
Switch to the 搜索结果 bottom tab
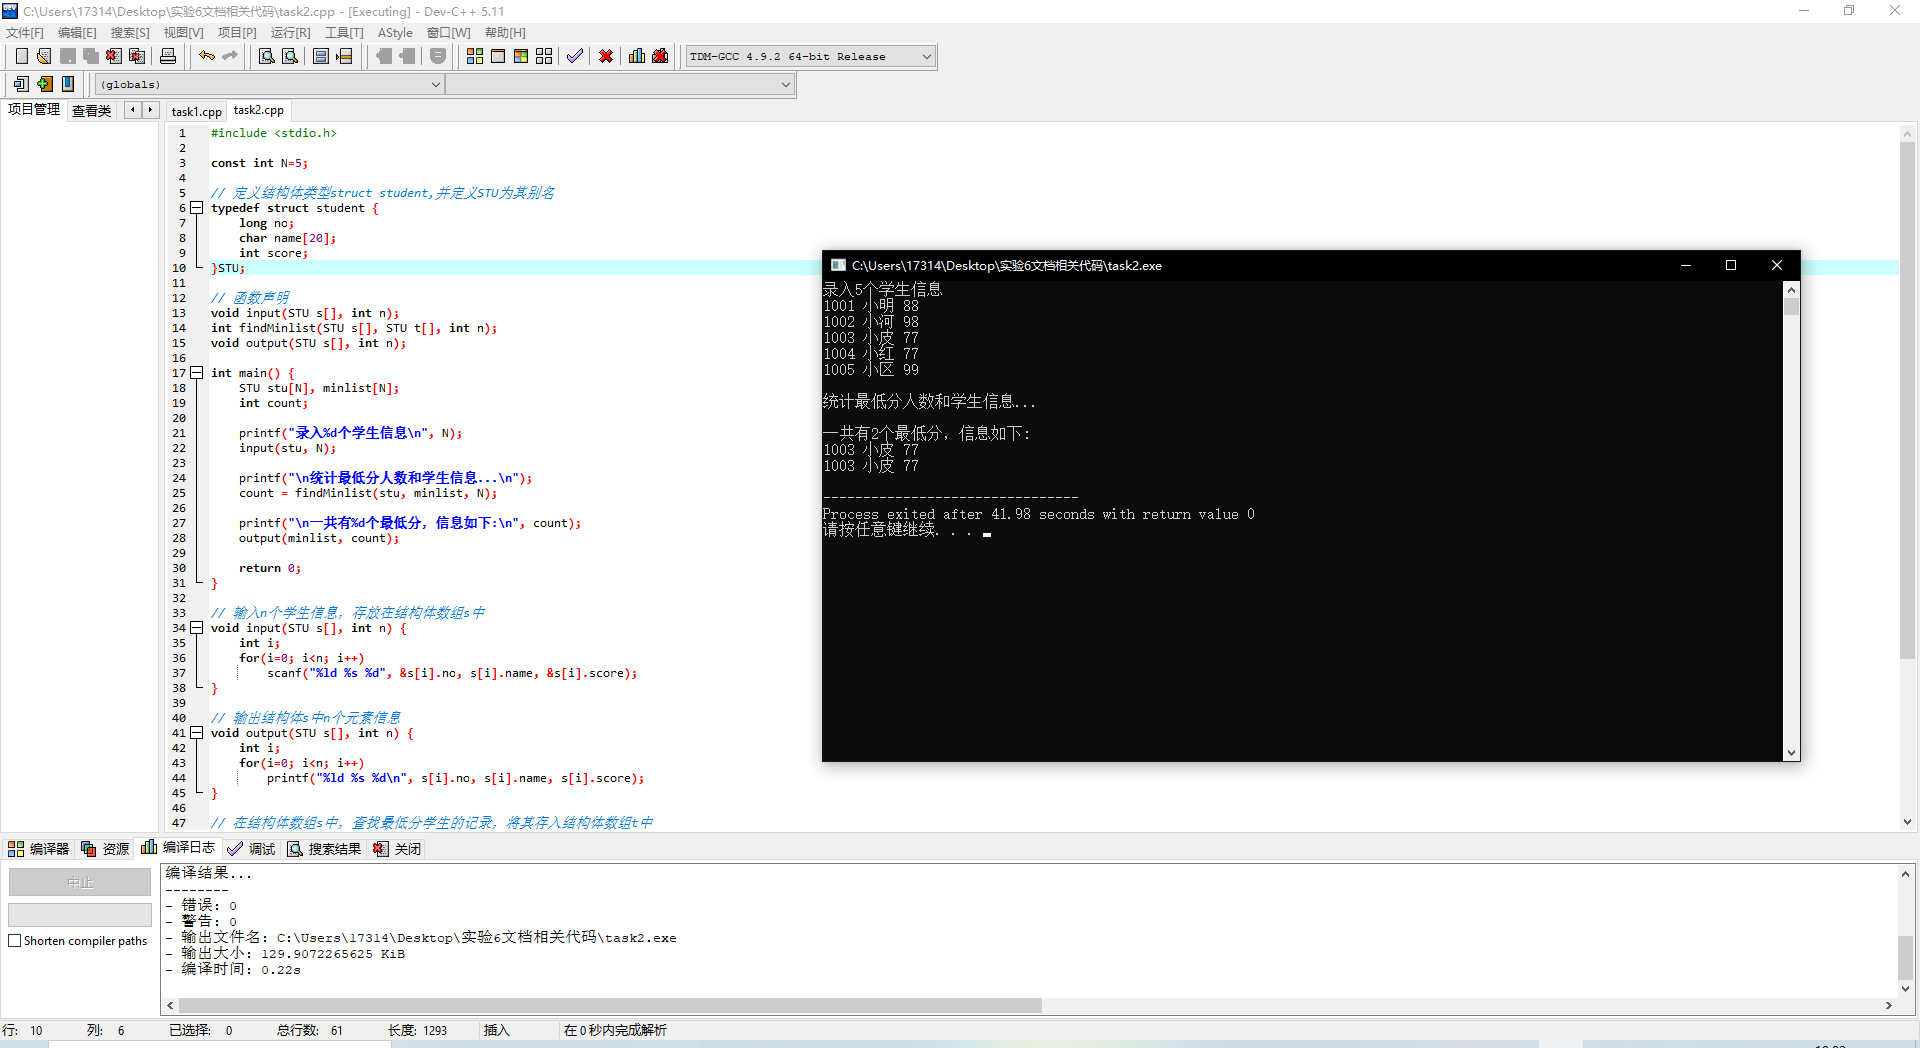tap(324, 849)
